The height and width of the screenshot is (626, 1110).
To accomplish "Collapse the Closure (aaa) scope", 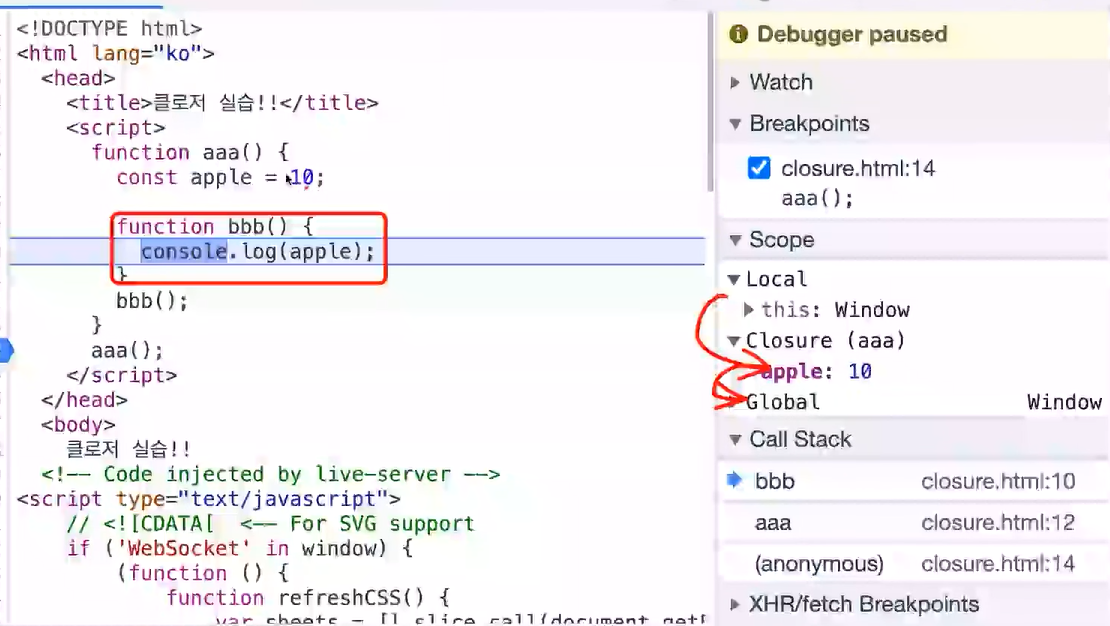I will click(733, 341).
